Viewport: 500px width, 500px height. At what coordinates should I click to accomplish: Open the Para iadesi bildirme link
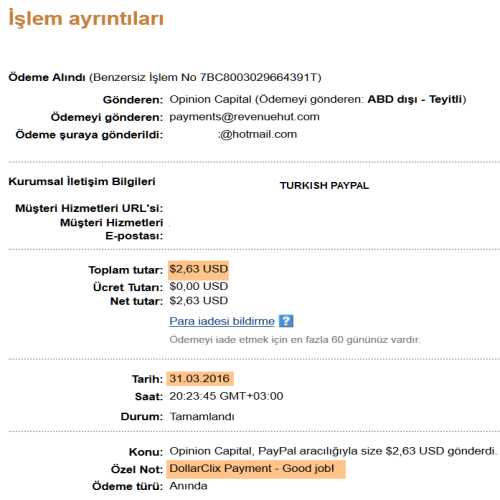[222, 321]
